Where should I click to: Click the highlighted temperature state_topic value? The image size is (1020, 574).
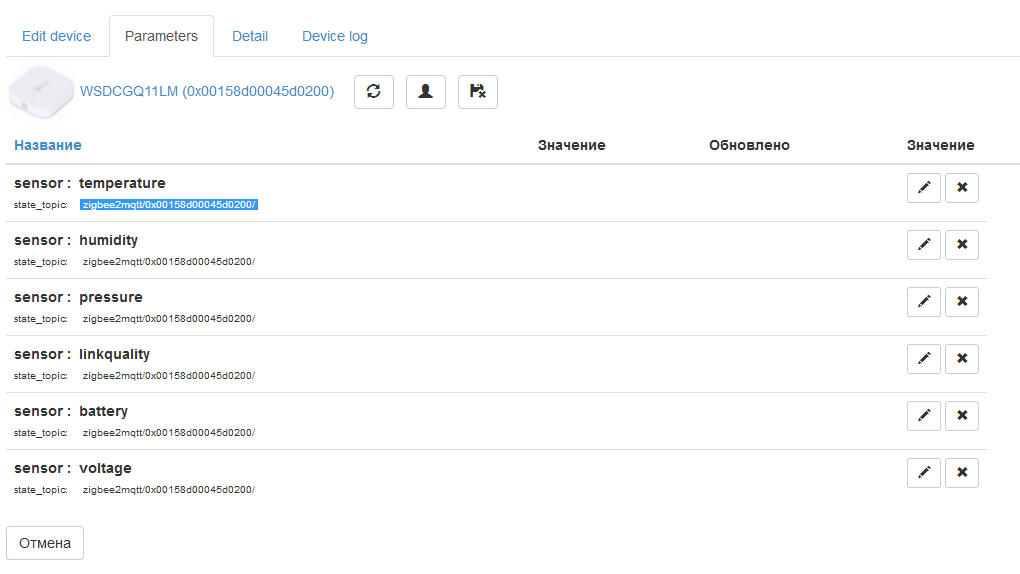click(169, 205)
